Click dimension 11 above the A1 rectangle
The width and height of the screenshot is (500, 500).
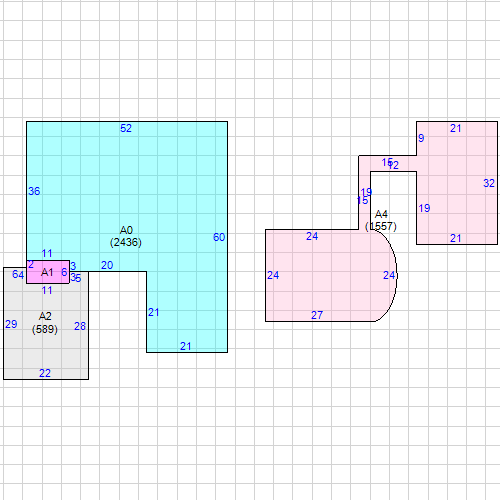tap(47, 253)
